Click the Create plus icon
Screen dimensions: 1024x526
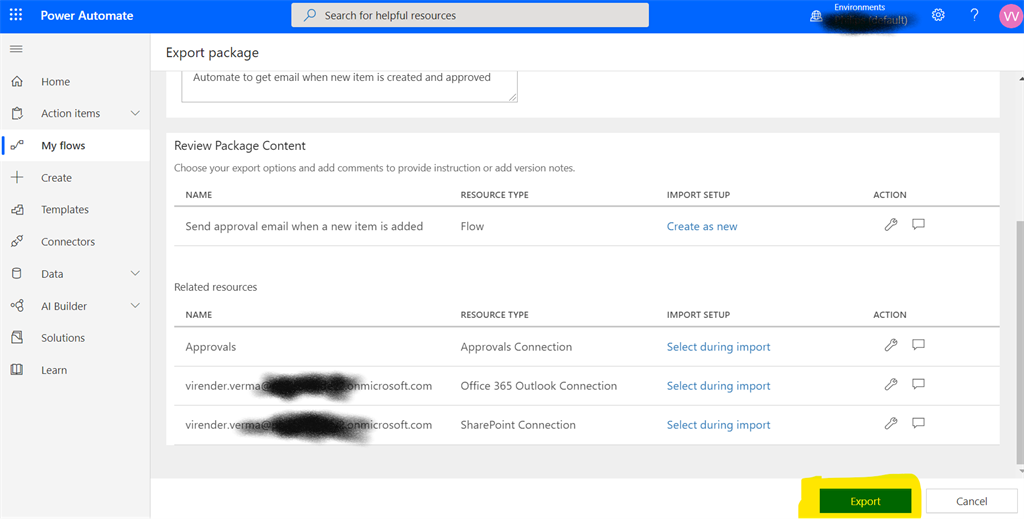(17, 178)
